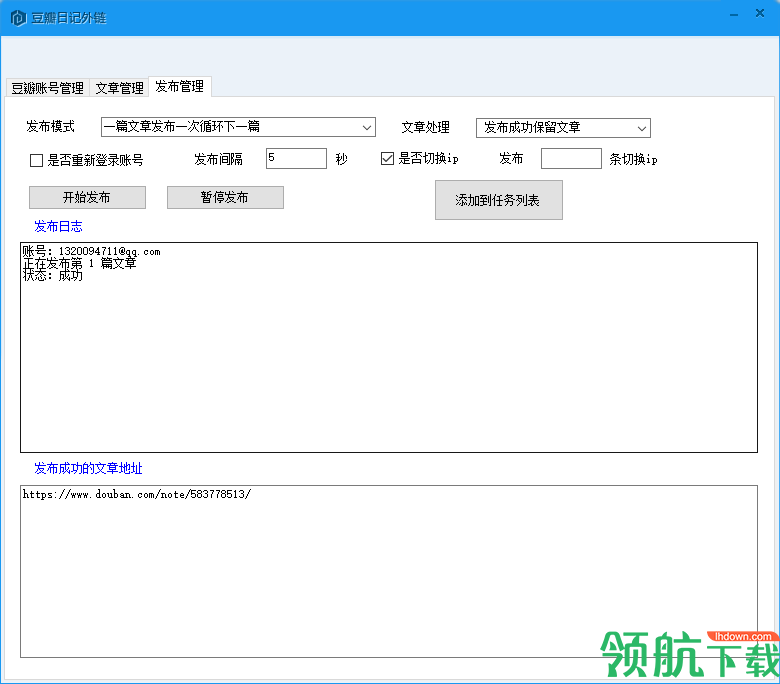Enable 是否重新登录账号 checkbox
This screenshot has height=684, width=780.
pyautogui.click(x=36, y=160)
